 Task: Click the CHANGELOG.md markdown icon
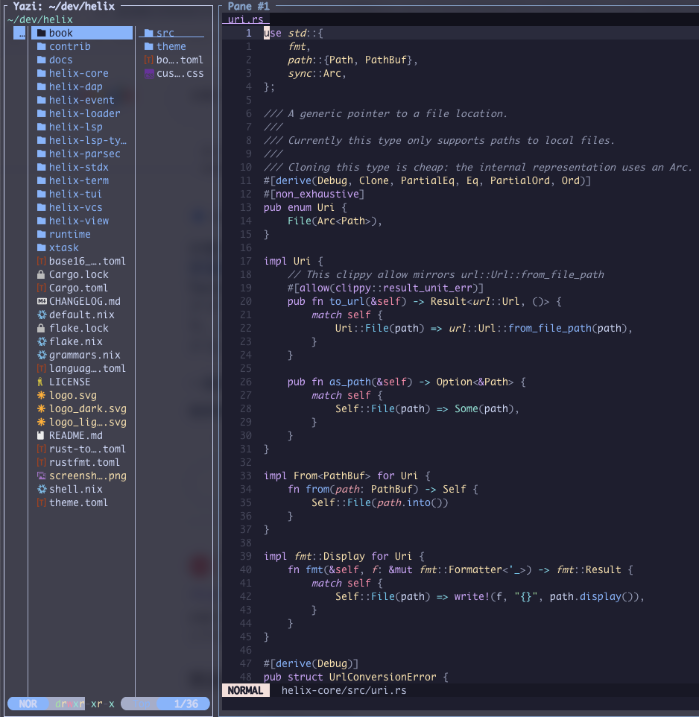point(42,301)
